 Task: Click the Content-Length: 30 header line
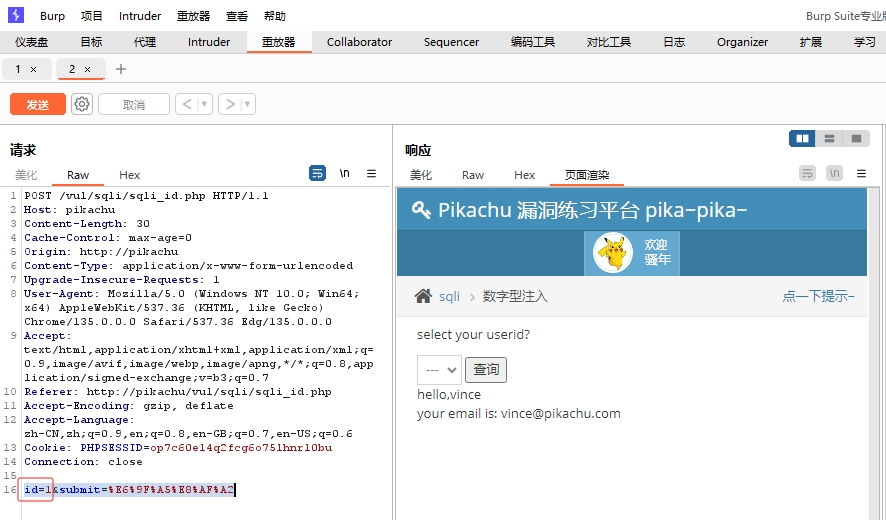click(x=86, y=224)
